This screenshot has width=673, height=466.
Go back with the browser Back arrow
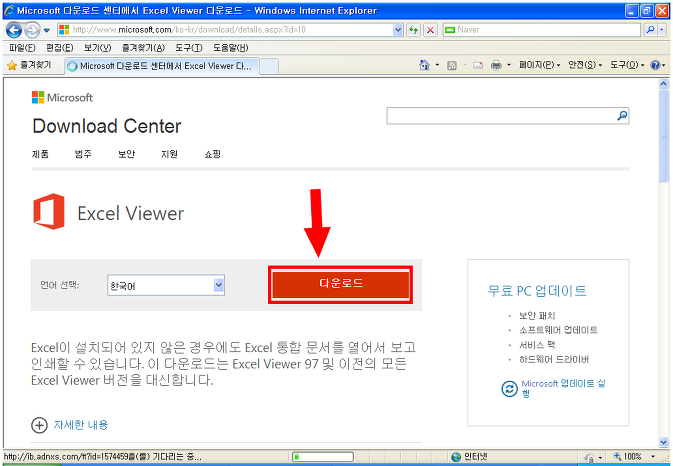(14, 30)
